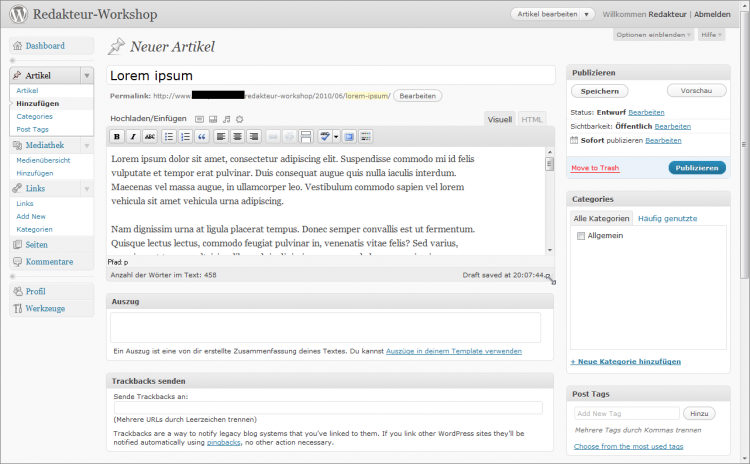This screenshot has height=464, width=750.
Task: Center-align the text
Action: pyautogui.click(x=237, y=137)
